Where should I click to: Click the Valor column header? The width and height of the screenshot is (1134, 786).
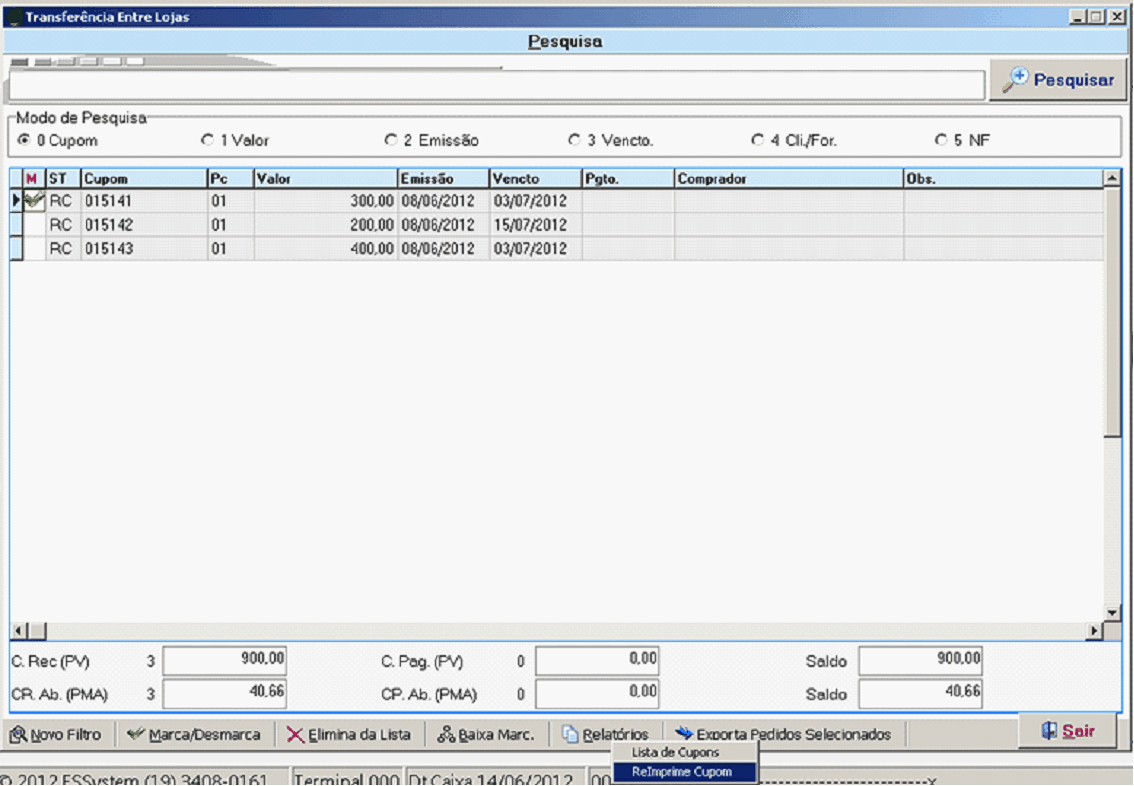point(325,179)
